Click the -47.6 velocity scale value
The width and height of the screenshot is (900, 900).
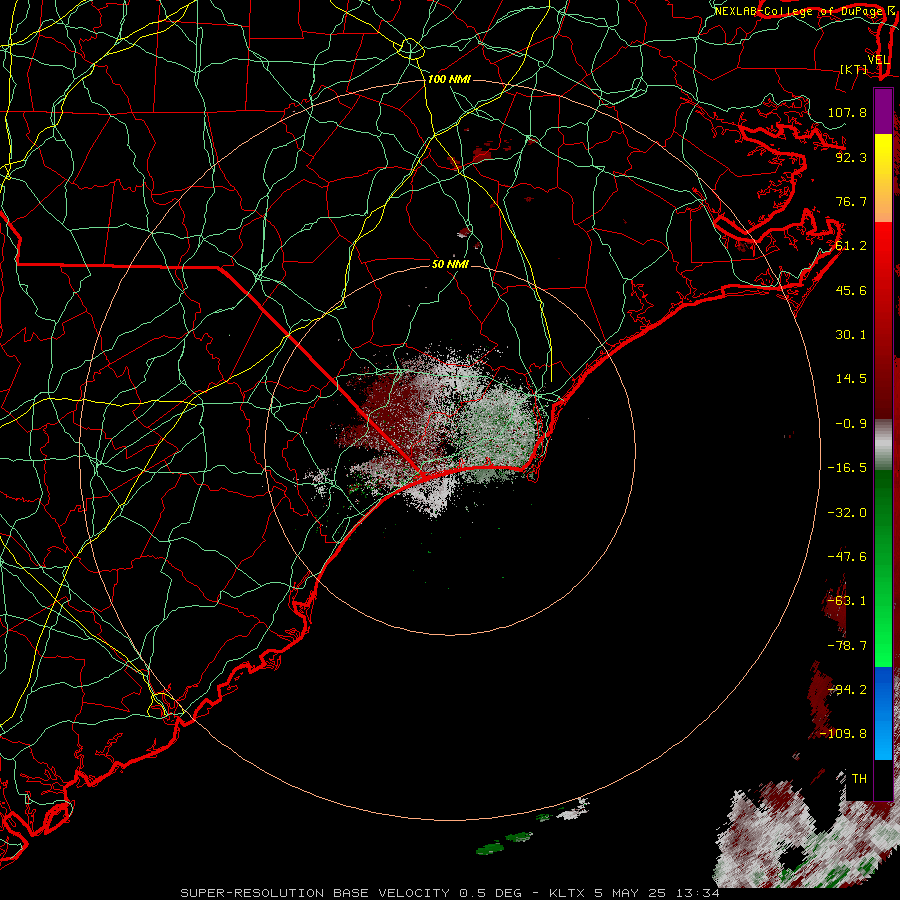(x=847, y=557)
